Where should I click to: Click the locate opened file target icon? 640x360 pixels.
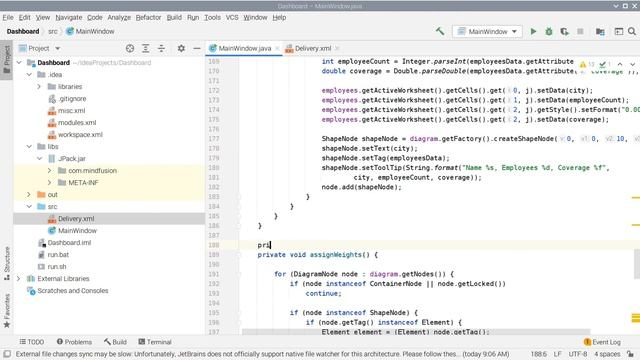click(x=130, y=48)
